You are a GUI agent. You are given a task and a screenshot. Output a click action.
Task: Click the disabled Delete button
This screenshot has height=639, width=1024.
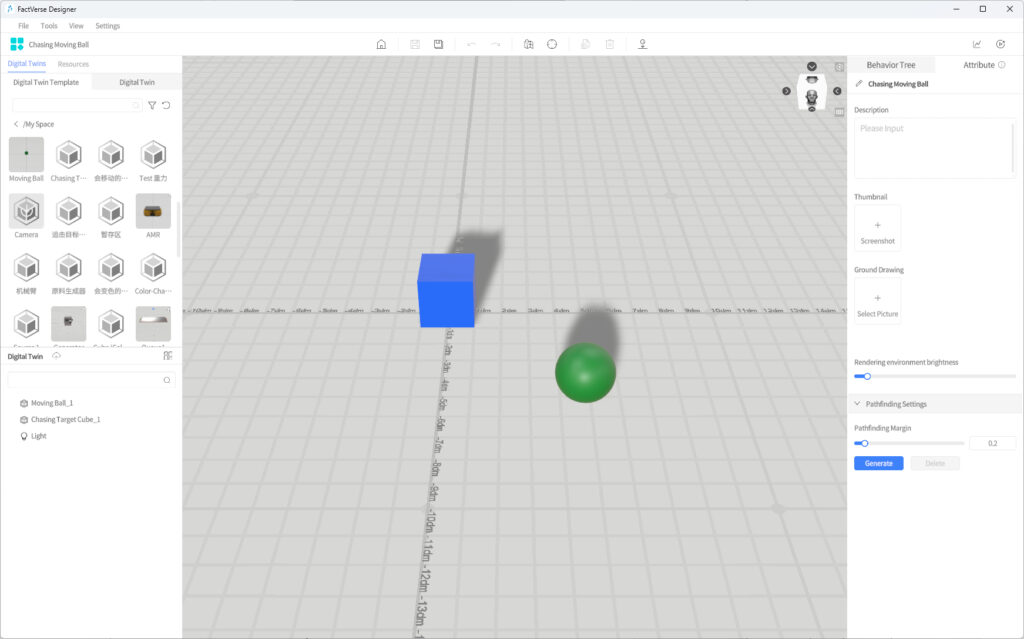[935, 463]
